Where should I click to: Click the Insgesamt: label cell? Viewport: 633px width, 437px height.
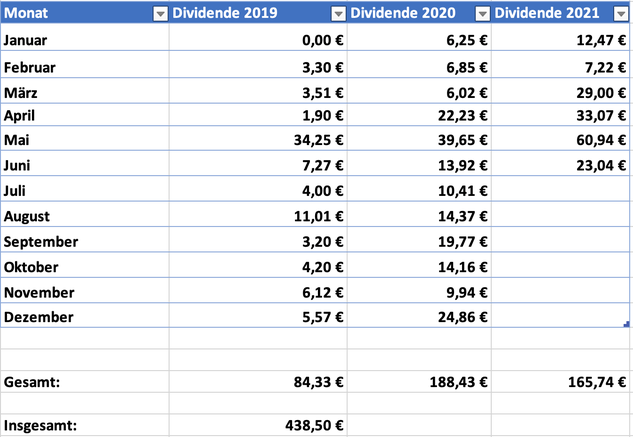(x=85, y=425)
